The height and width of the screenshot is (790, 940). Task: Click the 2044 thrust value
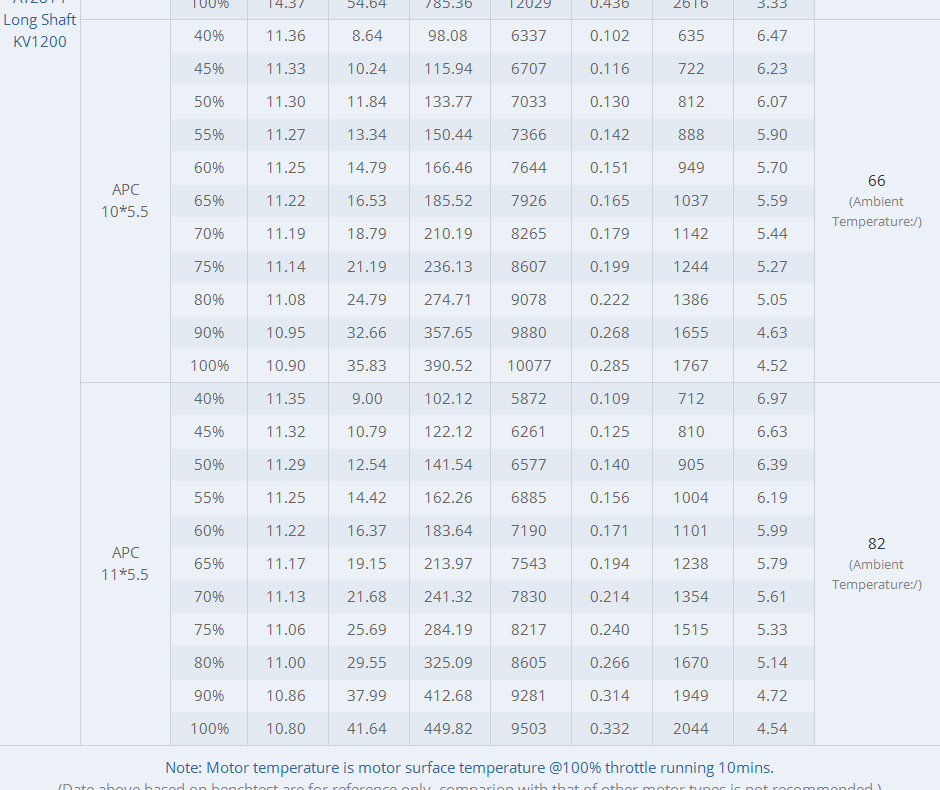[x=691, y=729]
